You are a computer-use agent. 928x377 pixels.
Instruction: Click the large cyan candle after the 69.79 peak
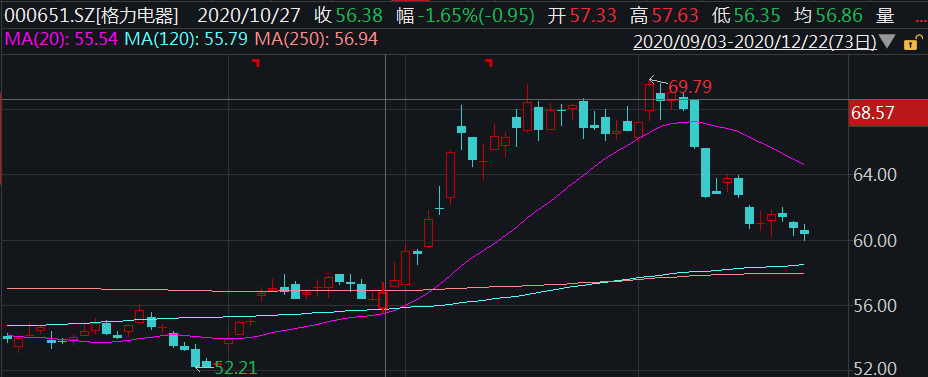694,123
